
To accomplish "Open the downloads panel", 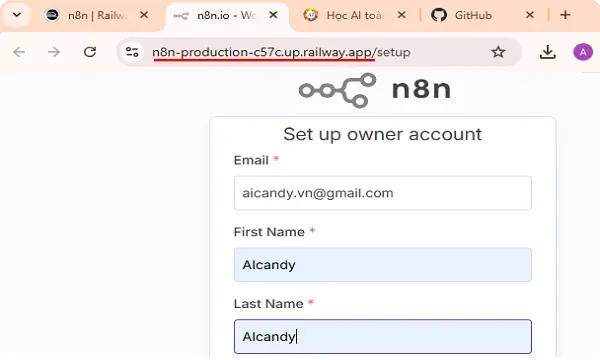I will pos(548,52).
